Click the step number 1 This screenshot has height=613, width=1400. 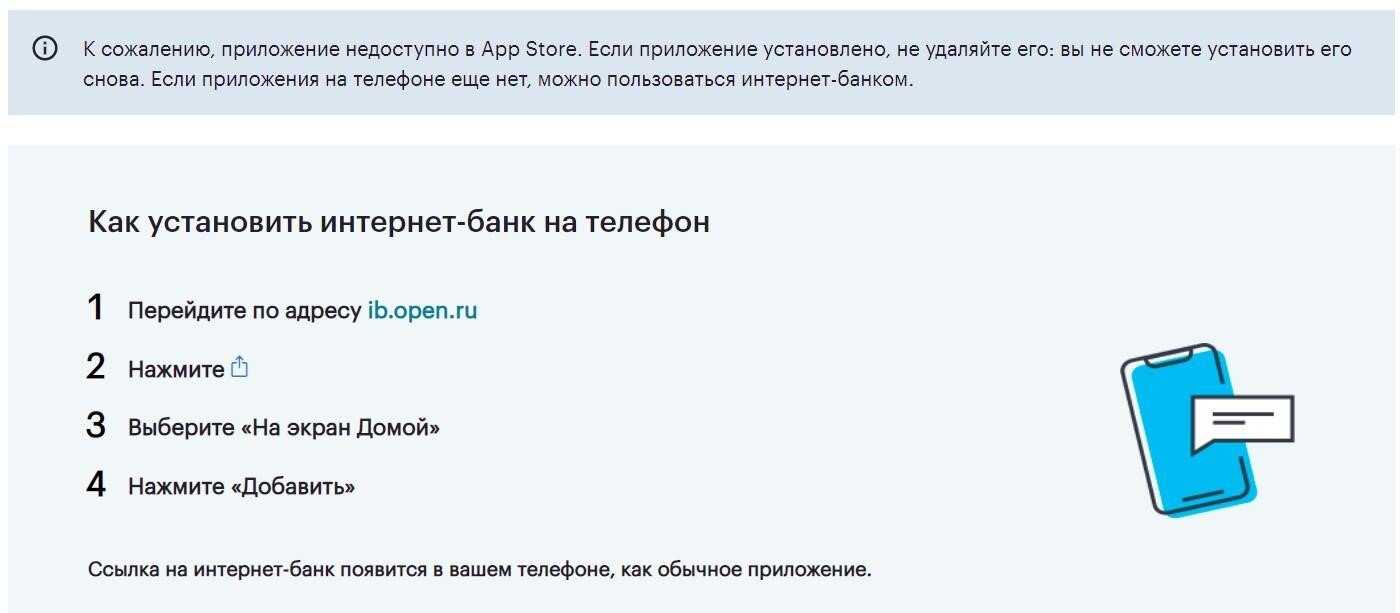click(96, 308)
